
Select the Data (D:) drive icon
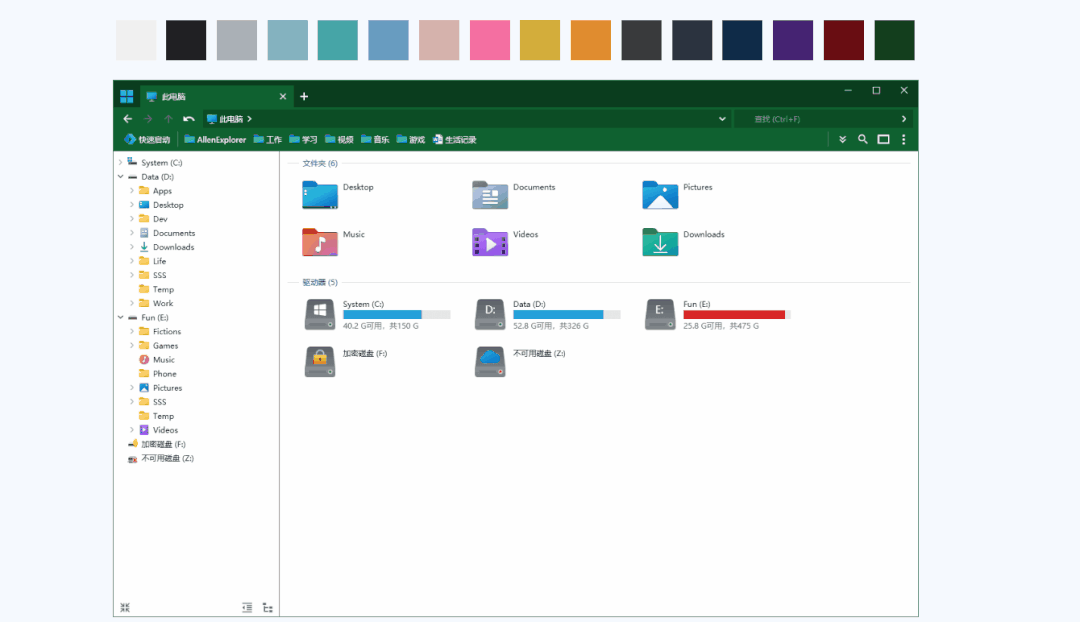coord(490,314)
